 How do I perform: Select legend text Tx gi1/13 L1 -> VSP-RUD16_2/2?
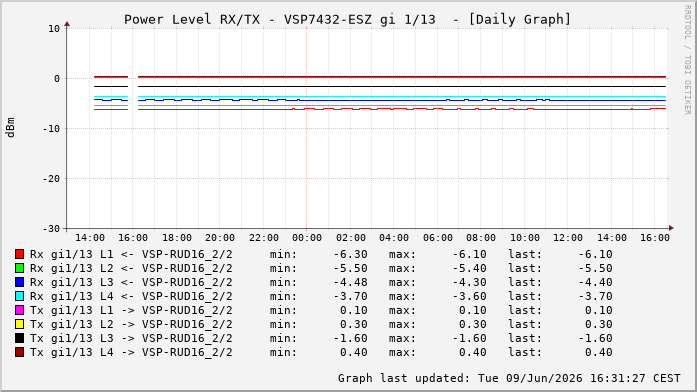(131, 311)
